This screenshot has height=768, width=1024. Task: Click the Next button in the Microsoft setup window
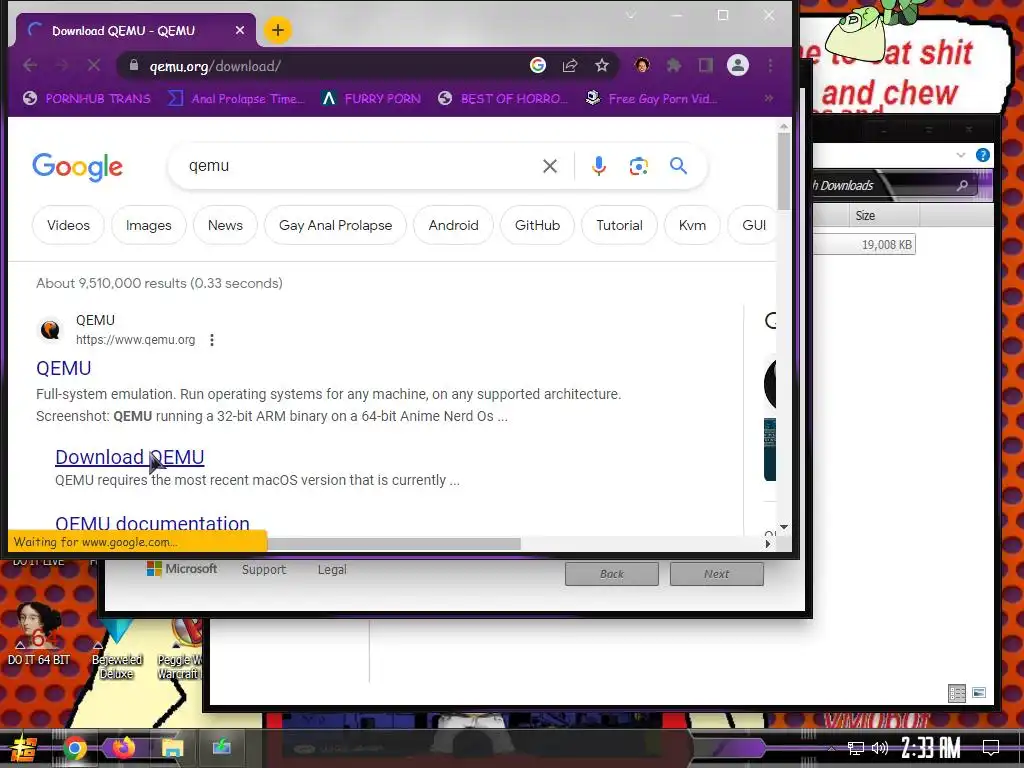point(716,573)
